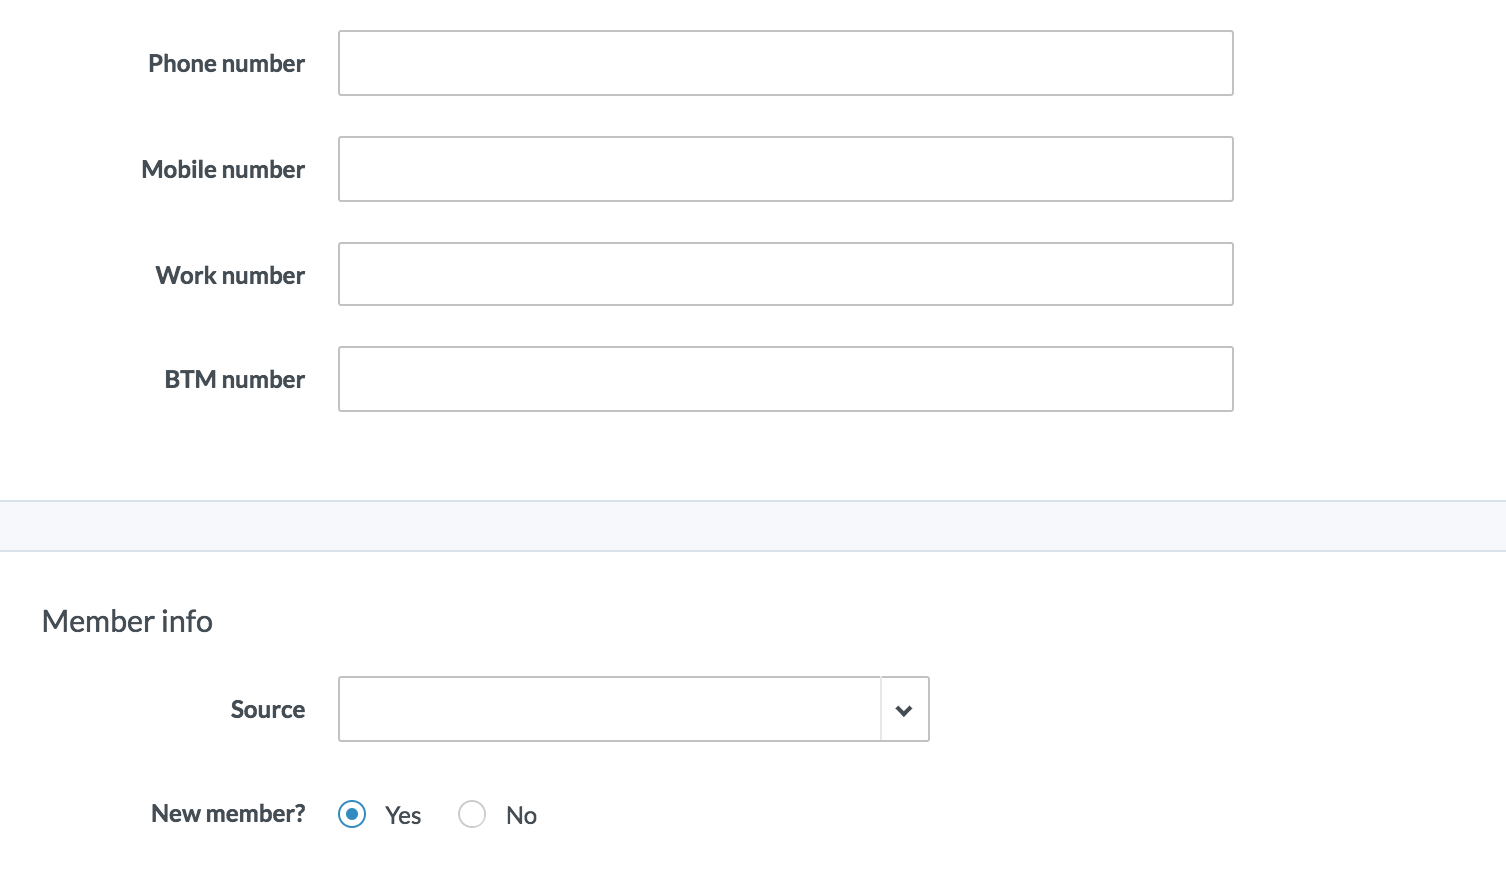Click the gray section divider band
1506x880 pixels.
[752, 526]
